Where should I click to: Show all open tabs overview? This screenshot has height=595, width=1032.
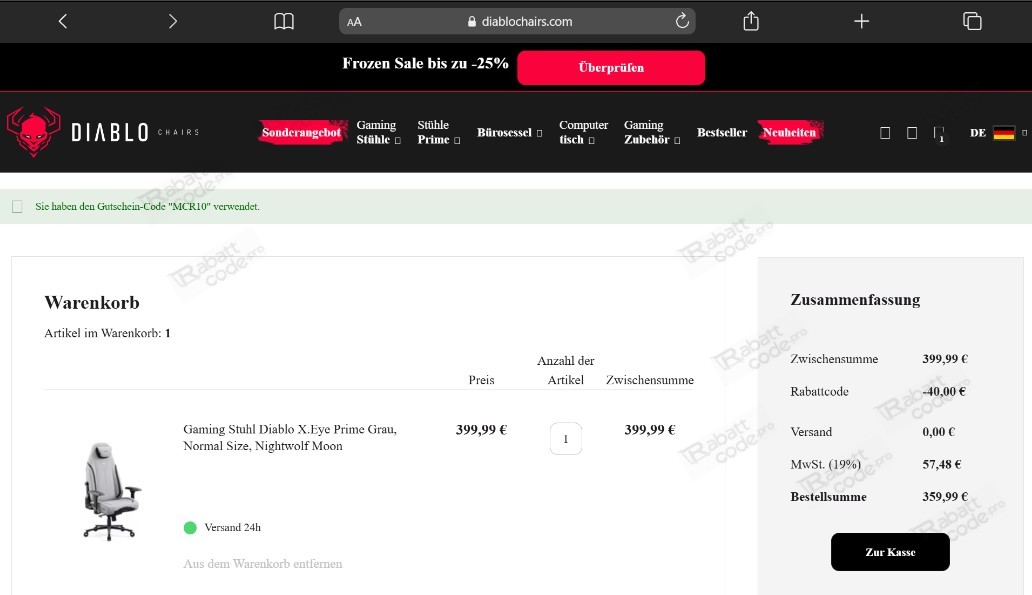tap(971, 21)
